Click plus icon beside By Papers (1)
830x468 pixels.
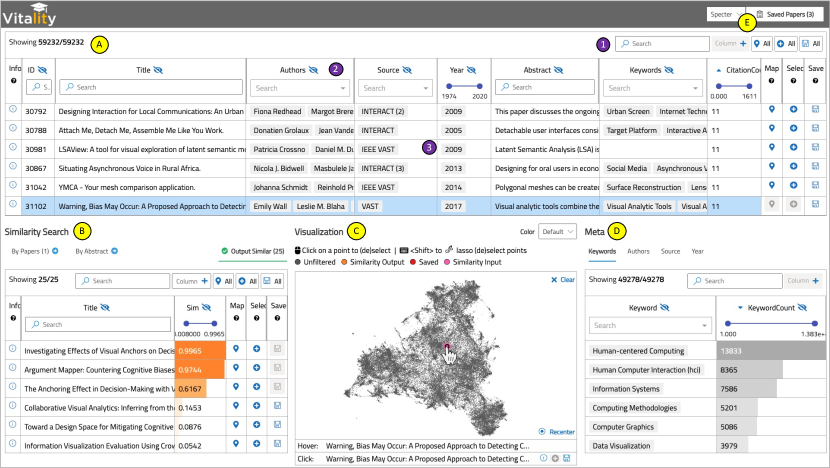point(56,251)
